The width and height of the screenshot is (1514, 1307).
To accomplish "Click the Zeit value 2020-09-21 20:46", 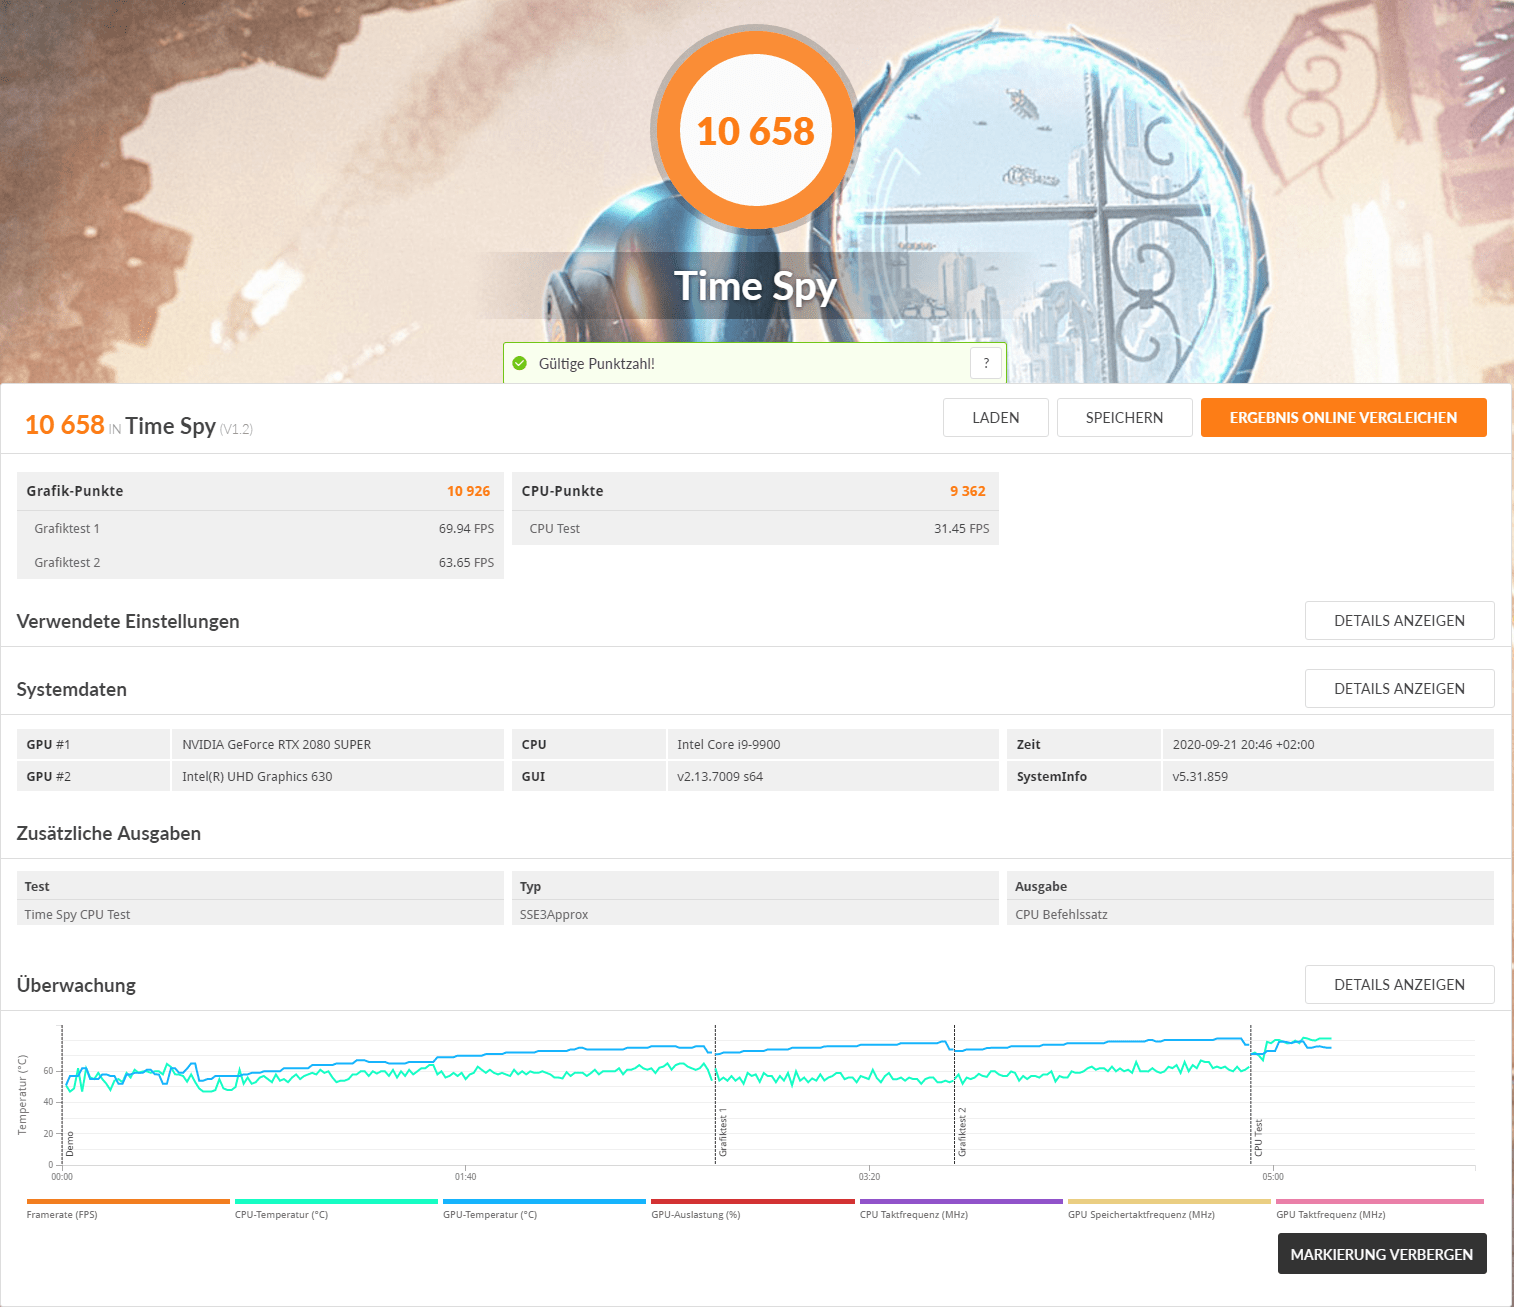I will 1243,744.
